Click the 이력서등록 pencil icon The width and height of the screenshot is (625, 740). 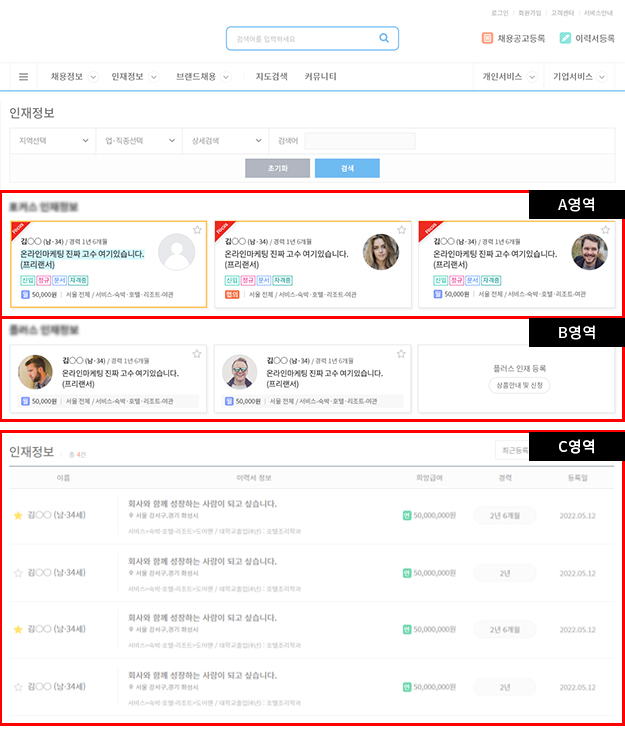tap(566, 39)
